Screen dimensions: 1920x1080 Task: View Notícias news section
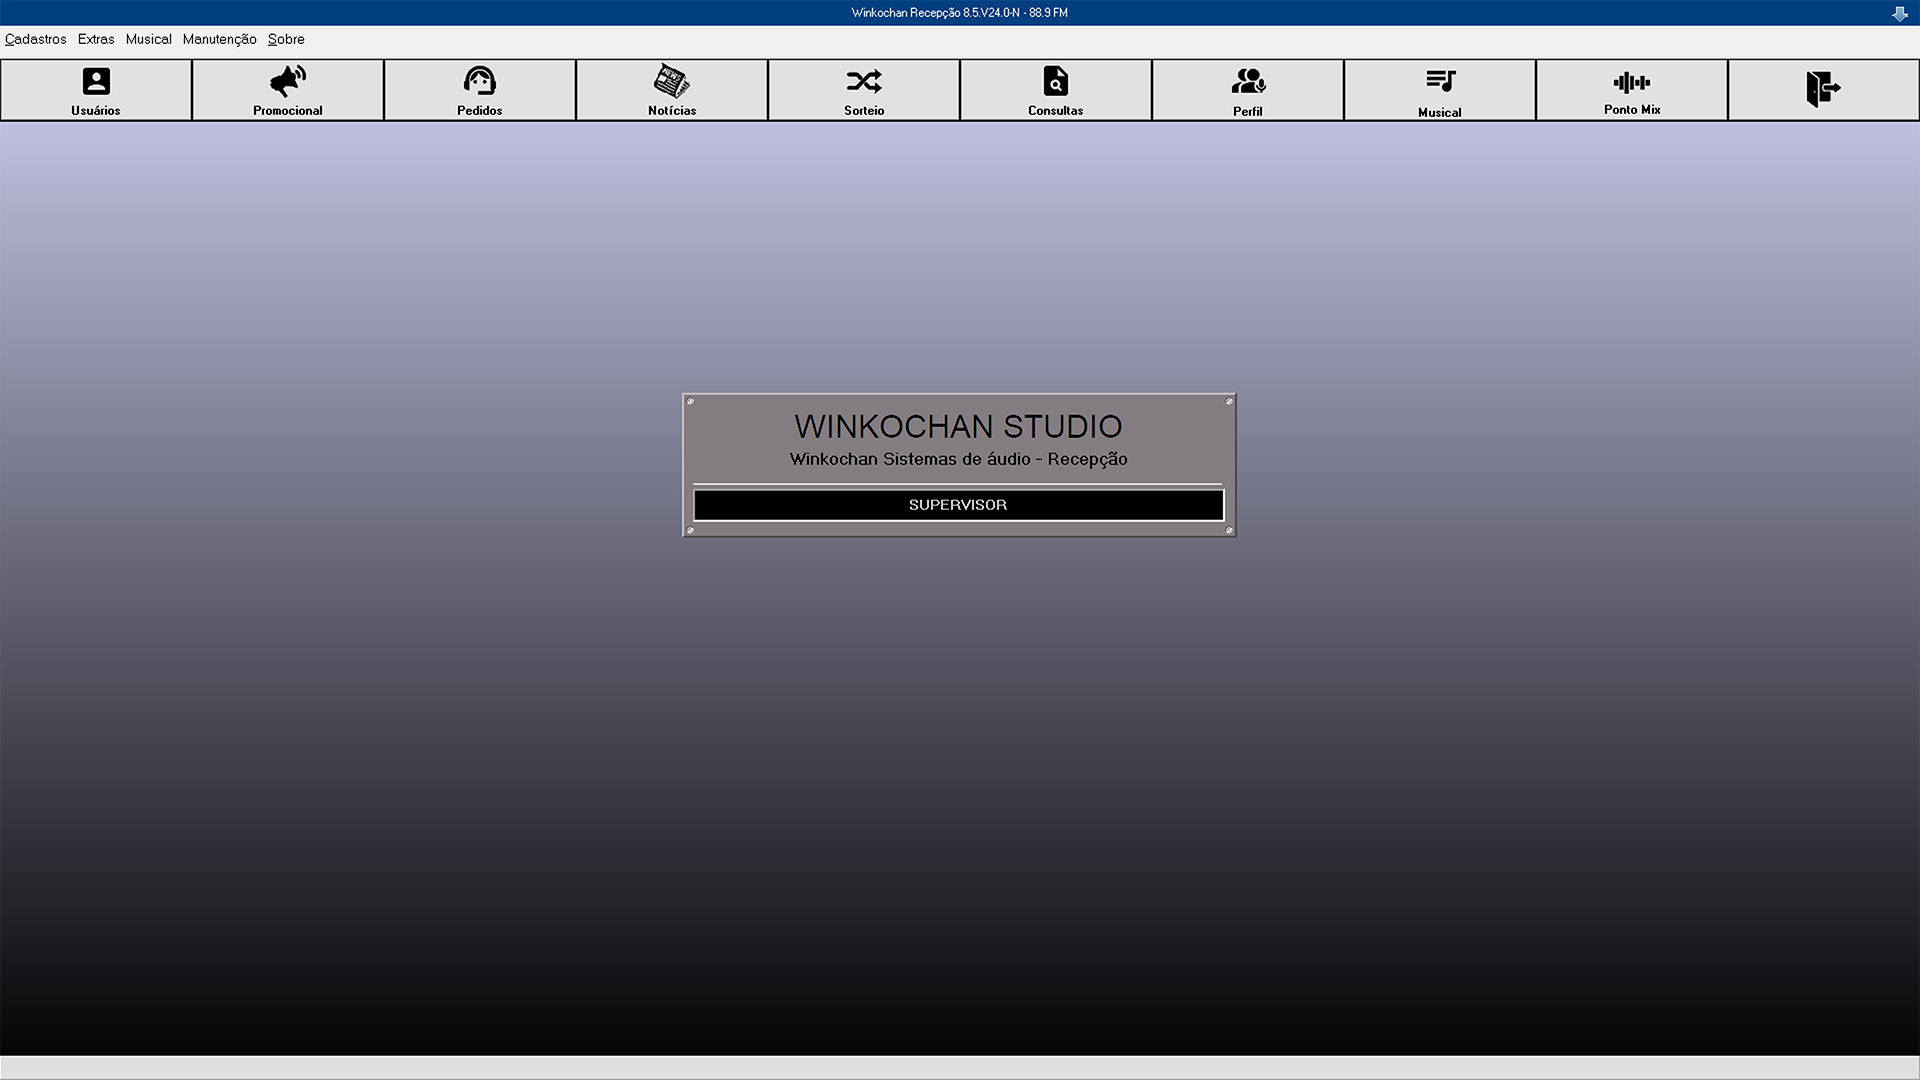671,90
